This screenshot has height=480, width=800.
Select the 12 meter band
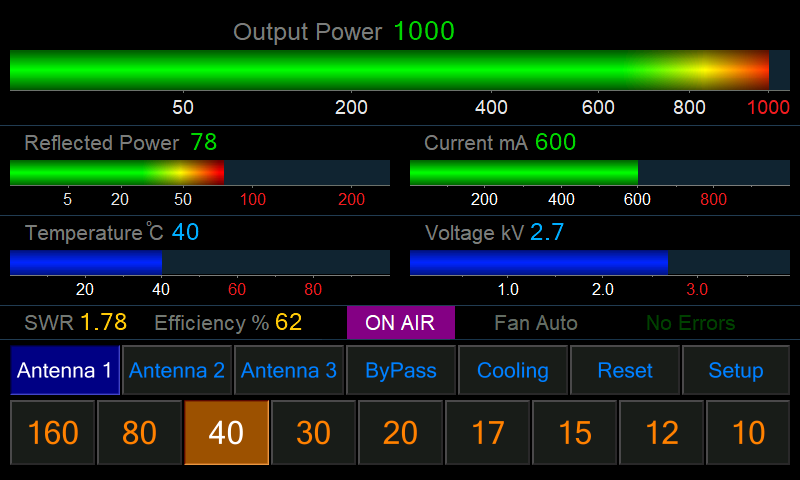(x=662, y=433)
